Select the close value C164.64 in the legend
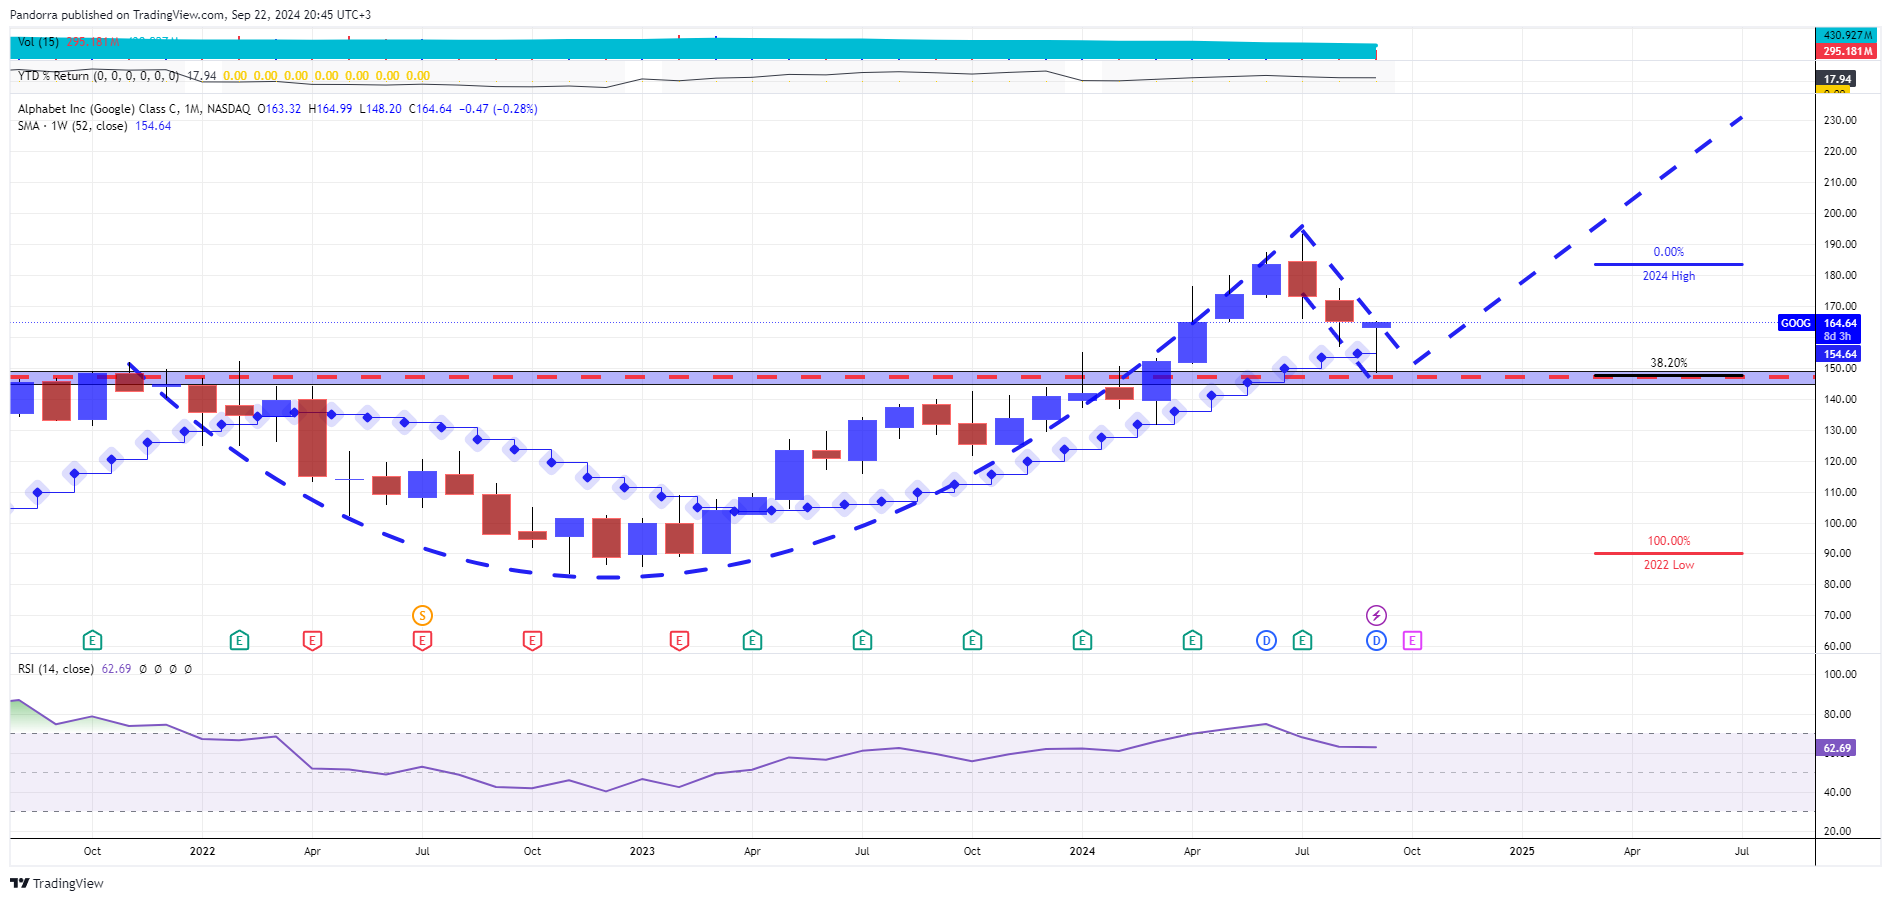 click(x=430, y=109)
